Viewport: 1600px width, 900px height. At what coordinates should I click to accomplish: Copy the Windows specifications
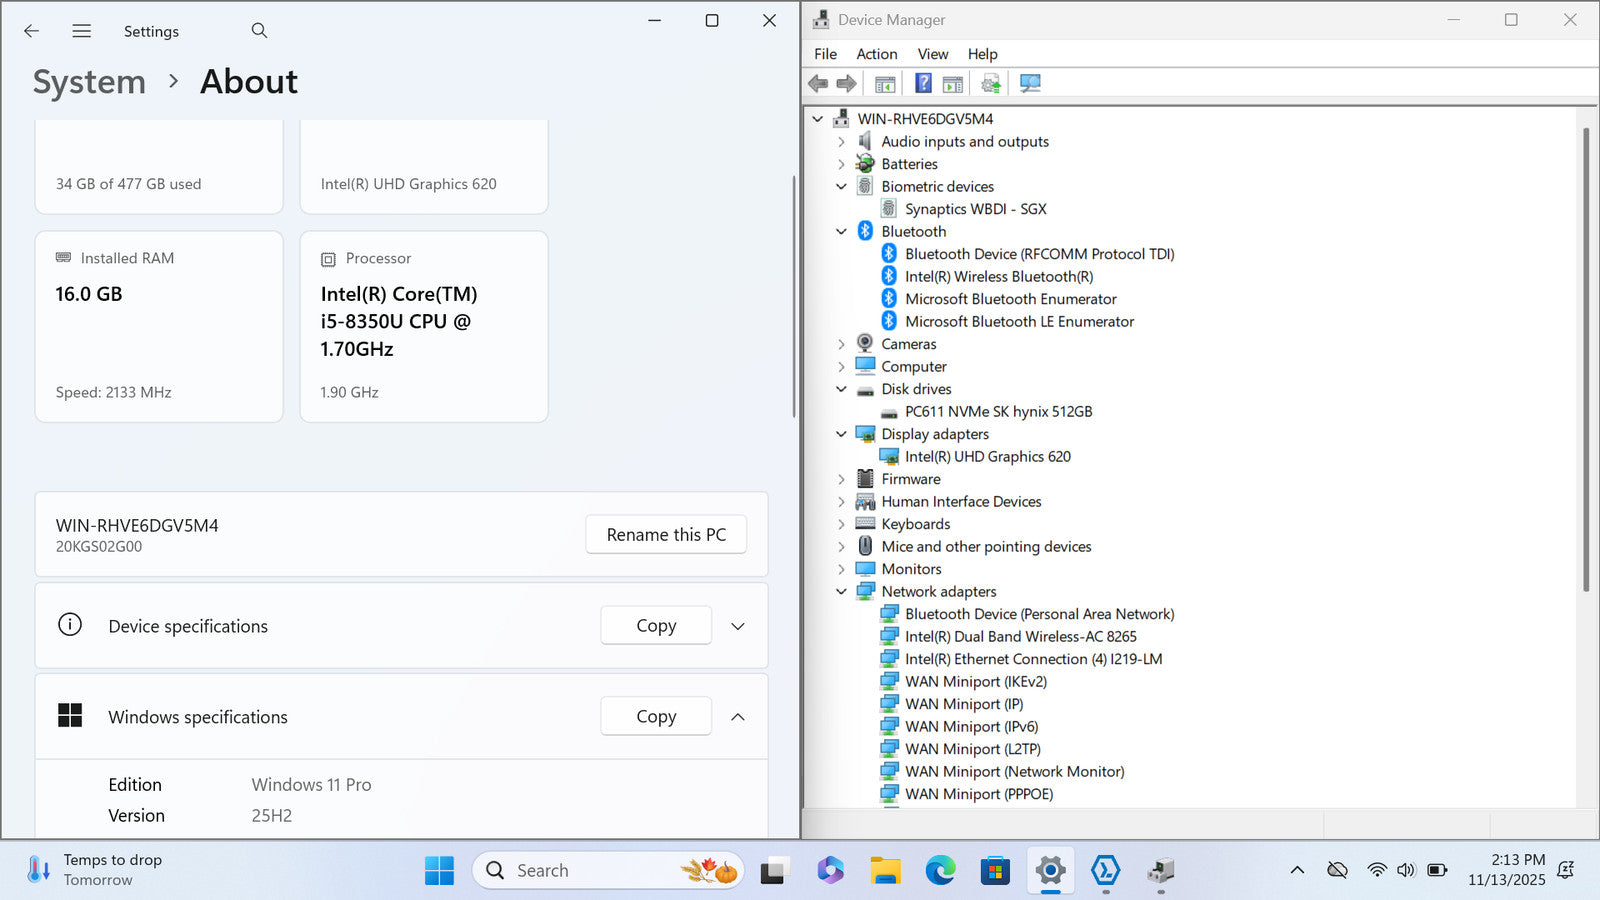coord(656,717)
